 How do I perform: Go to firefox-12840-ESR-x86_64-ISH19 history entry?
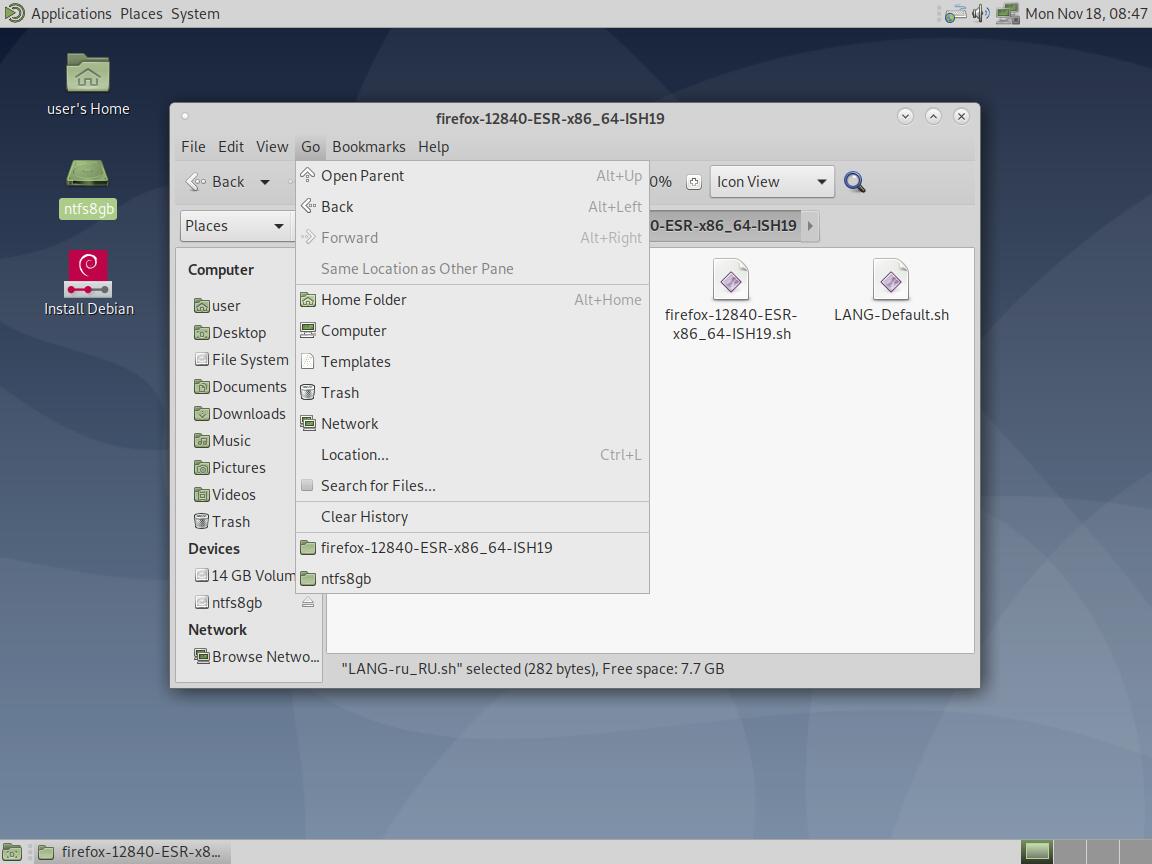pyautogui.click(x=472, y=547)
